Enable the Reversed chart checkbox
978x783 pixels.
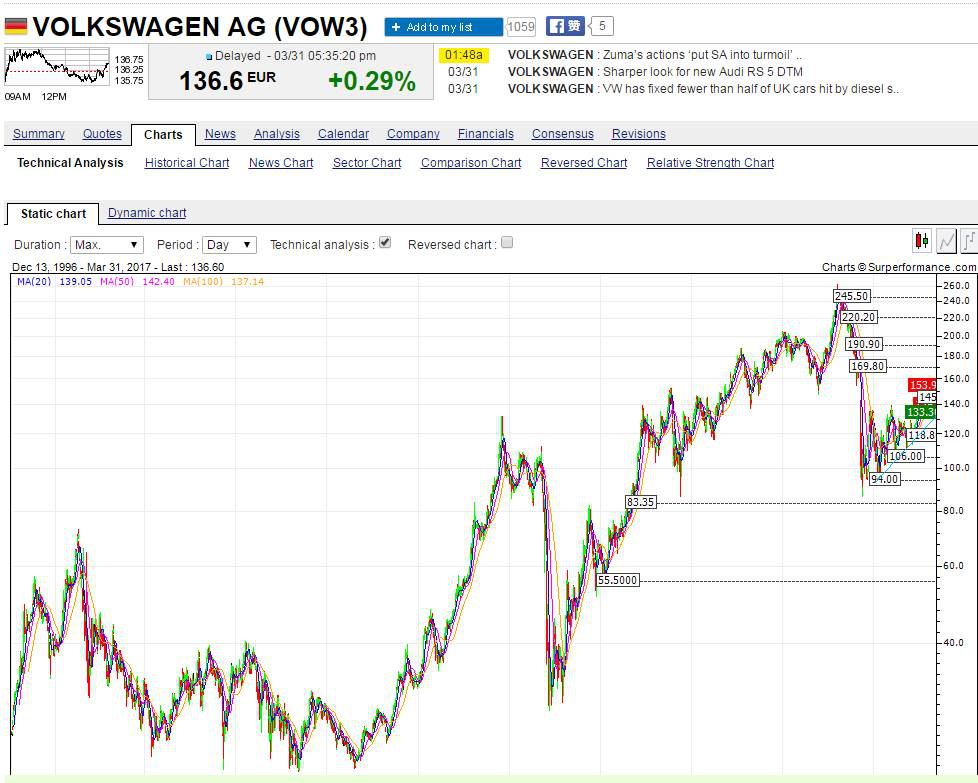(x=507, y=243)
